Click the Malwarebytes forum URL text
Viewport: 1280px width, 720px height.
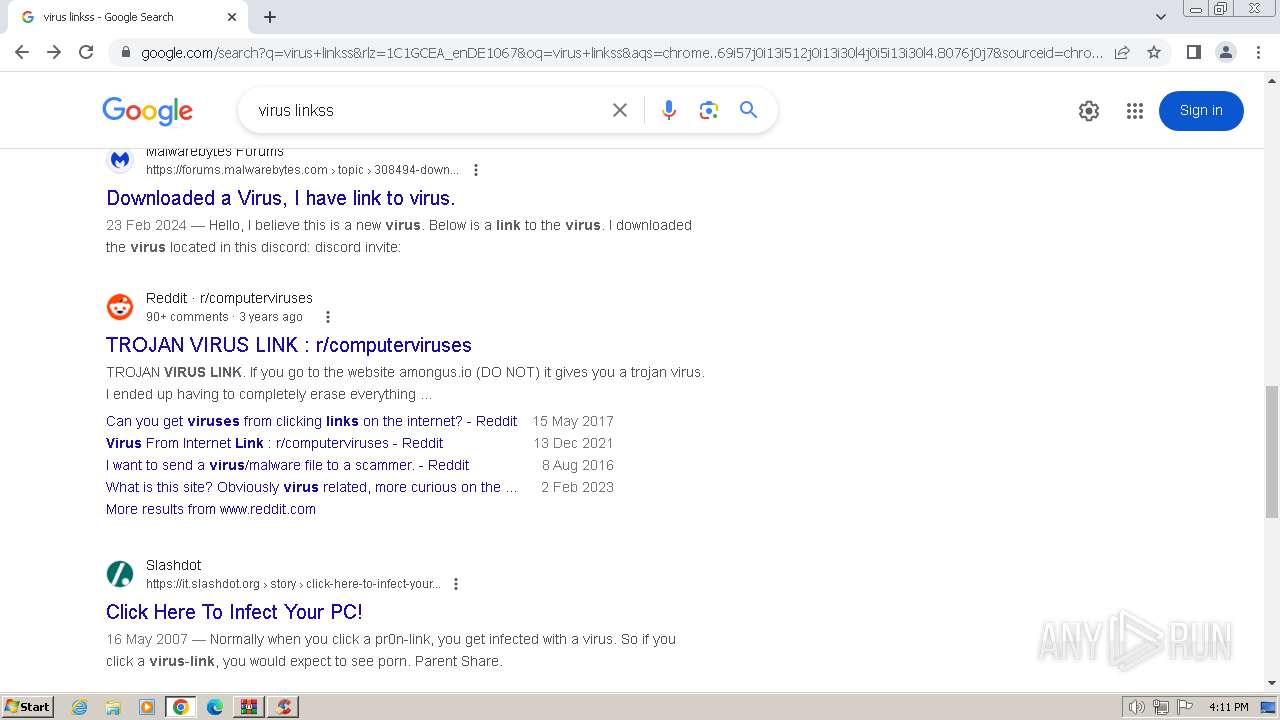click(302, 170)
